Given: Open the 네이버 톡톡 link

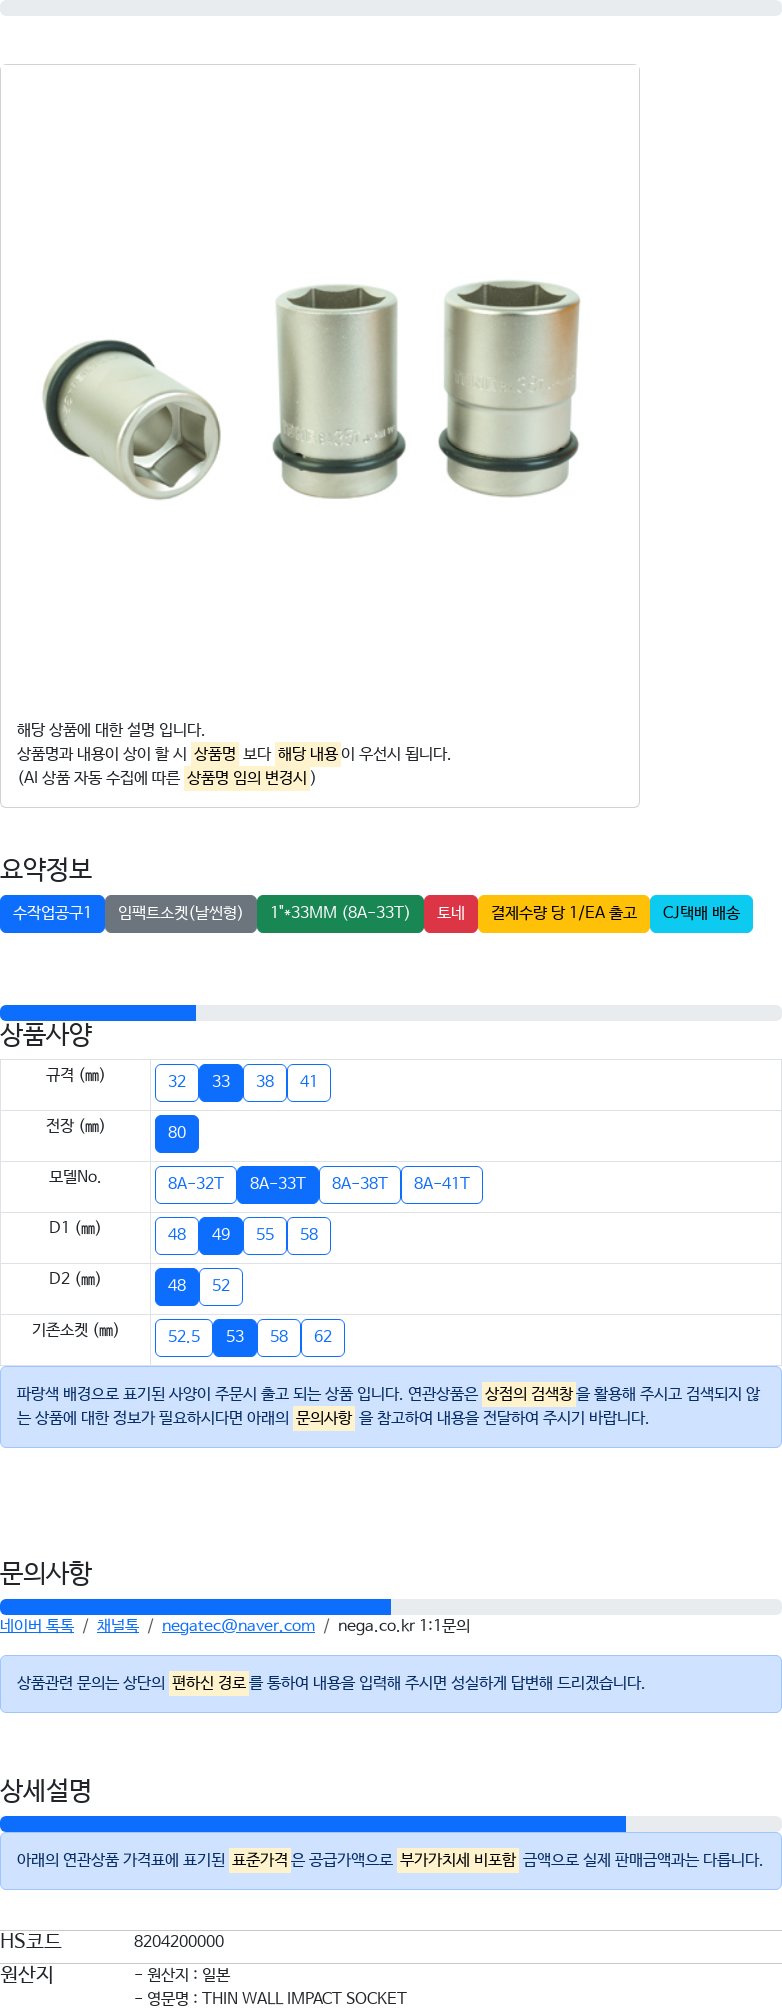Looking at the screenshot, I should point(37,1626).
